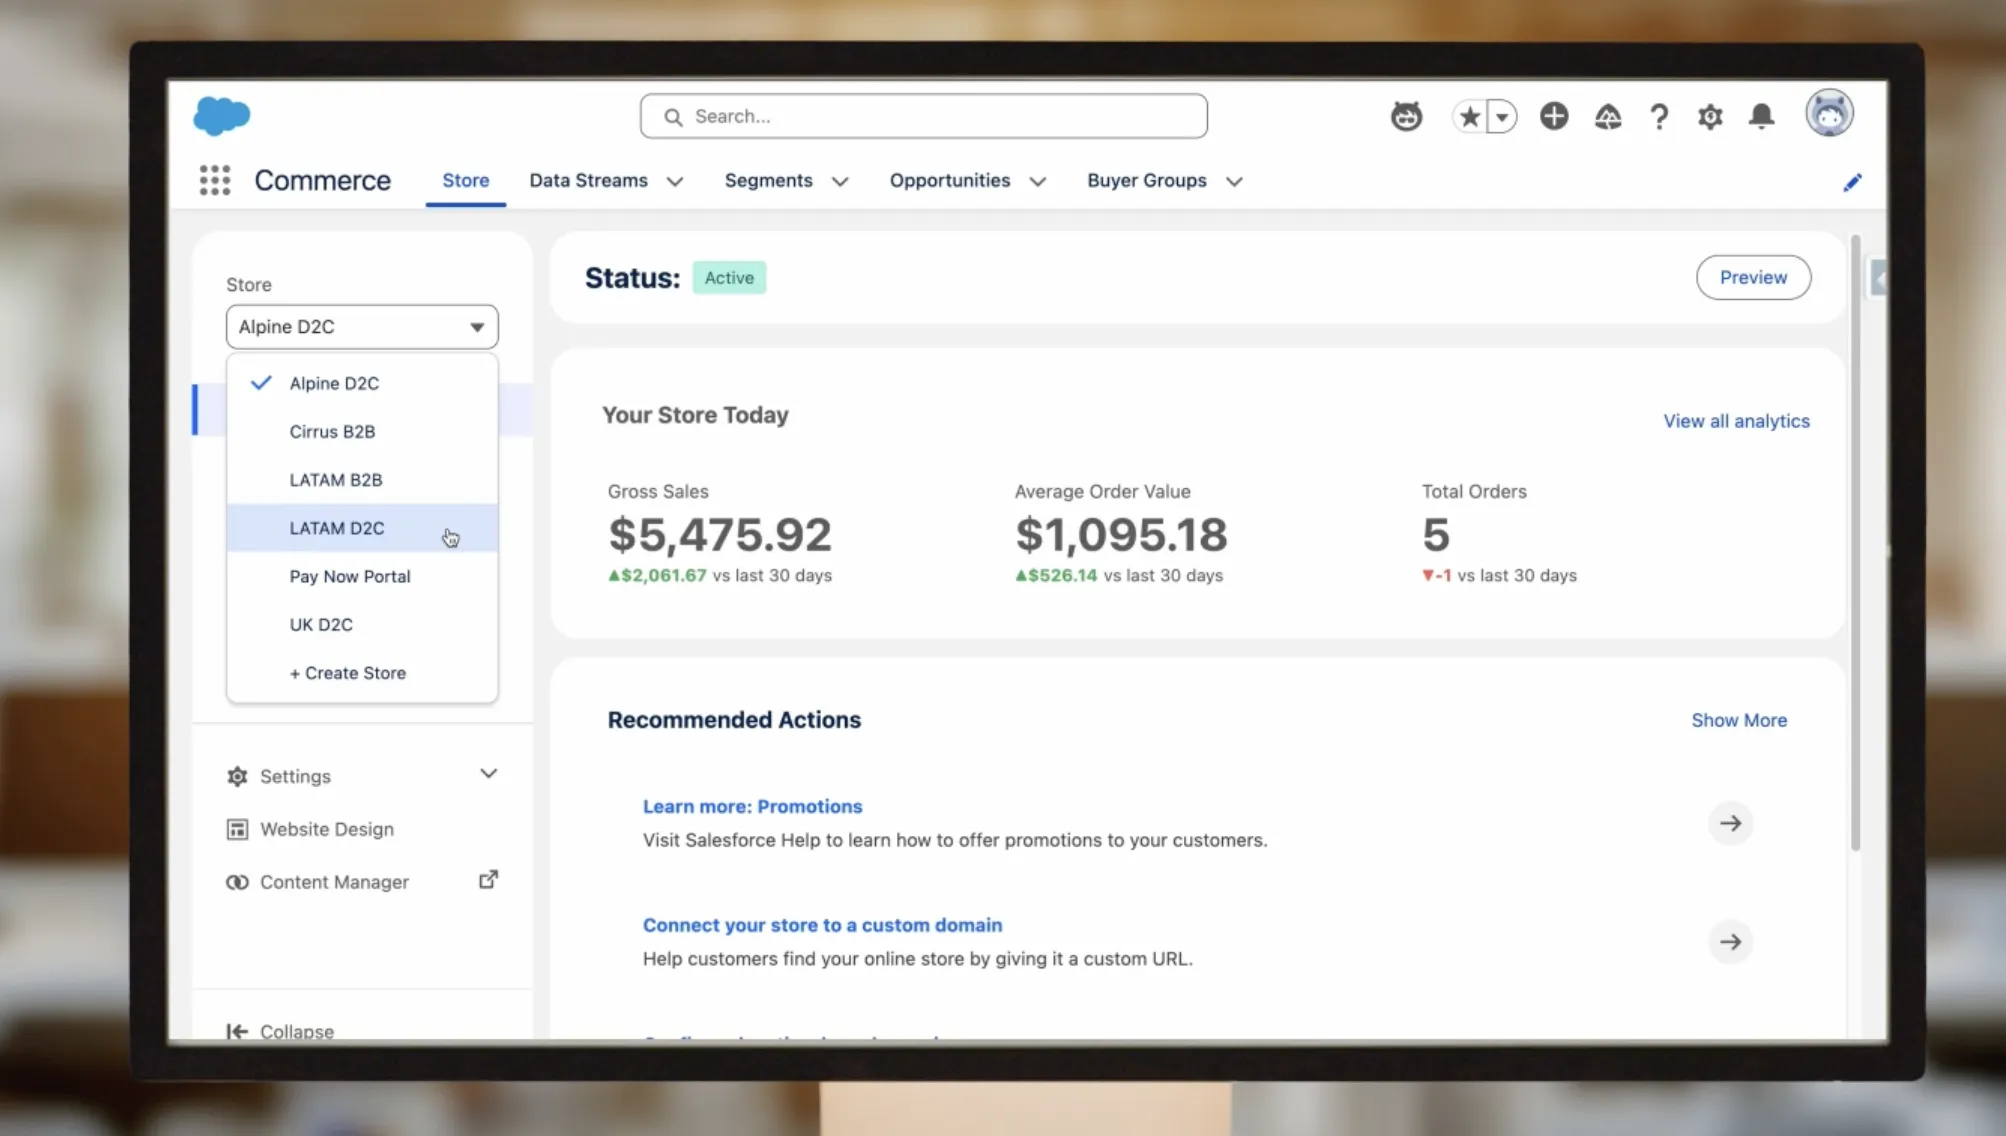Choose + Create Store option
Screen dimensions: 2006x1136
362,673
